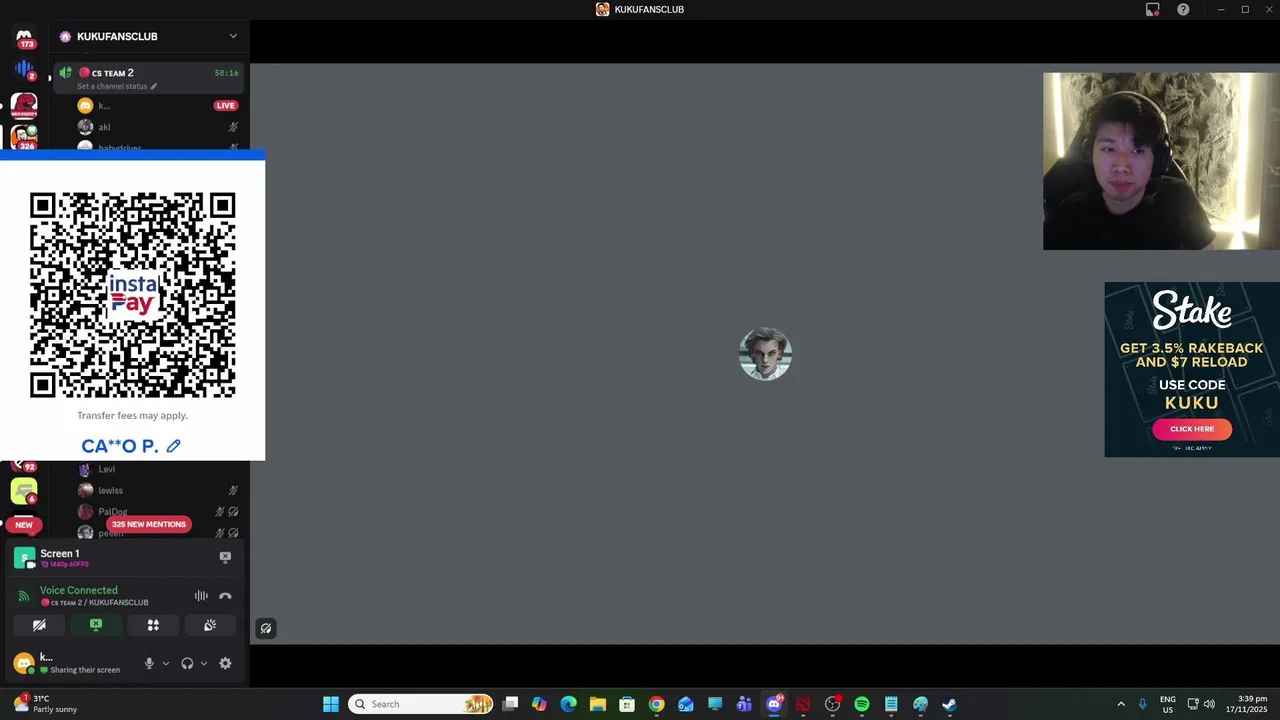
Task: Click the LIVE badge next to streamer
Action: tap(225, 105)
